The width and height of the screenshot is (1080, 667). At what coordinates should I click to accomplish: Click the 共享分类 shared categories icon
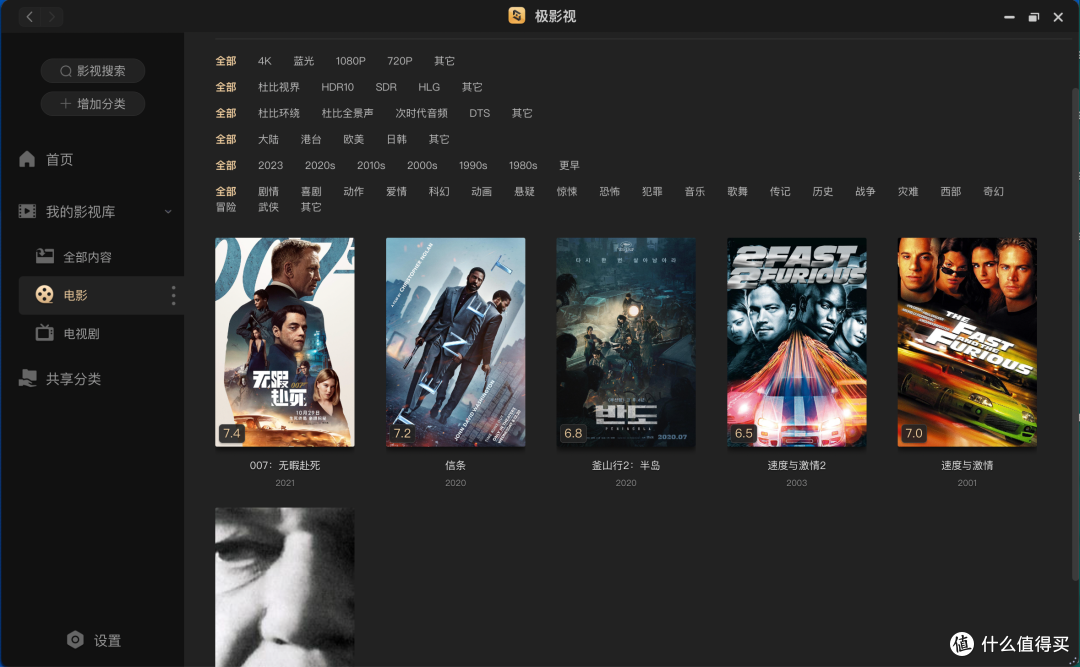click(29, 378)
